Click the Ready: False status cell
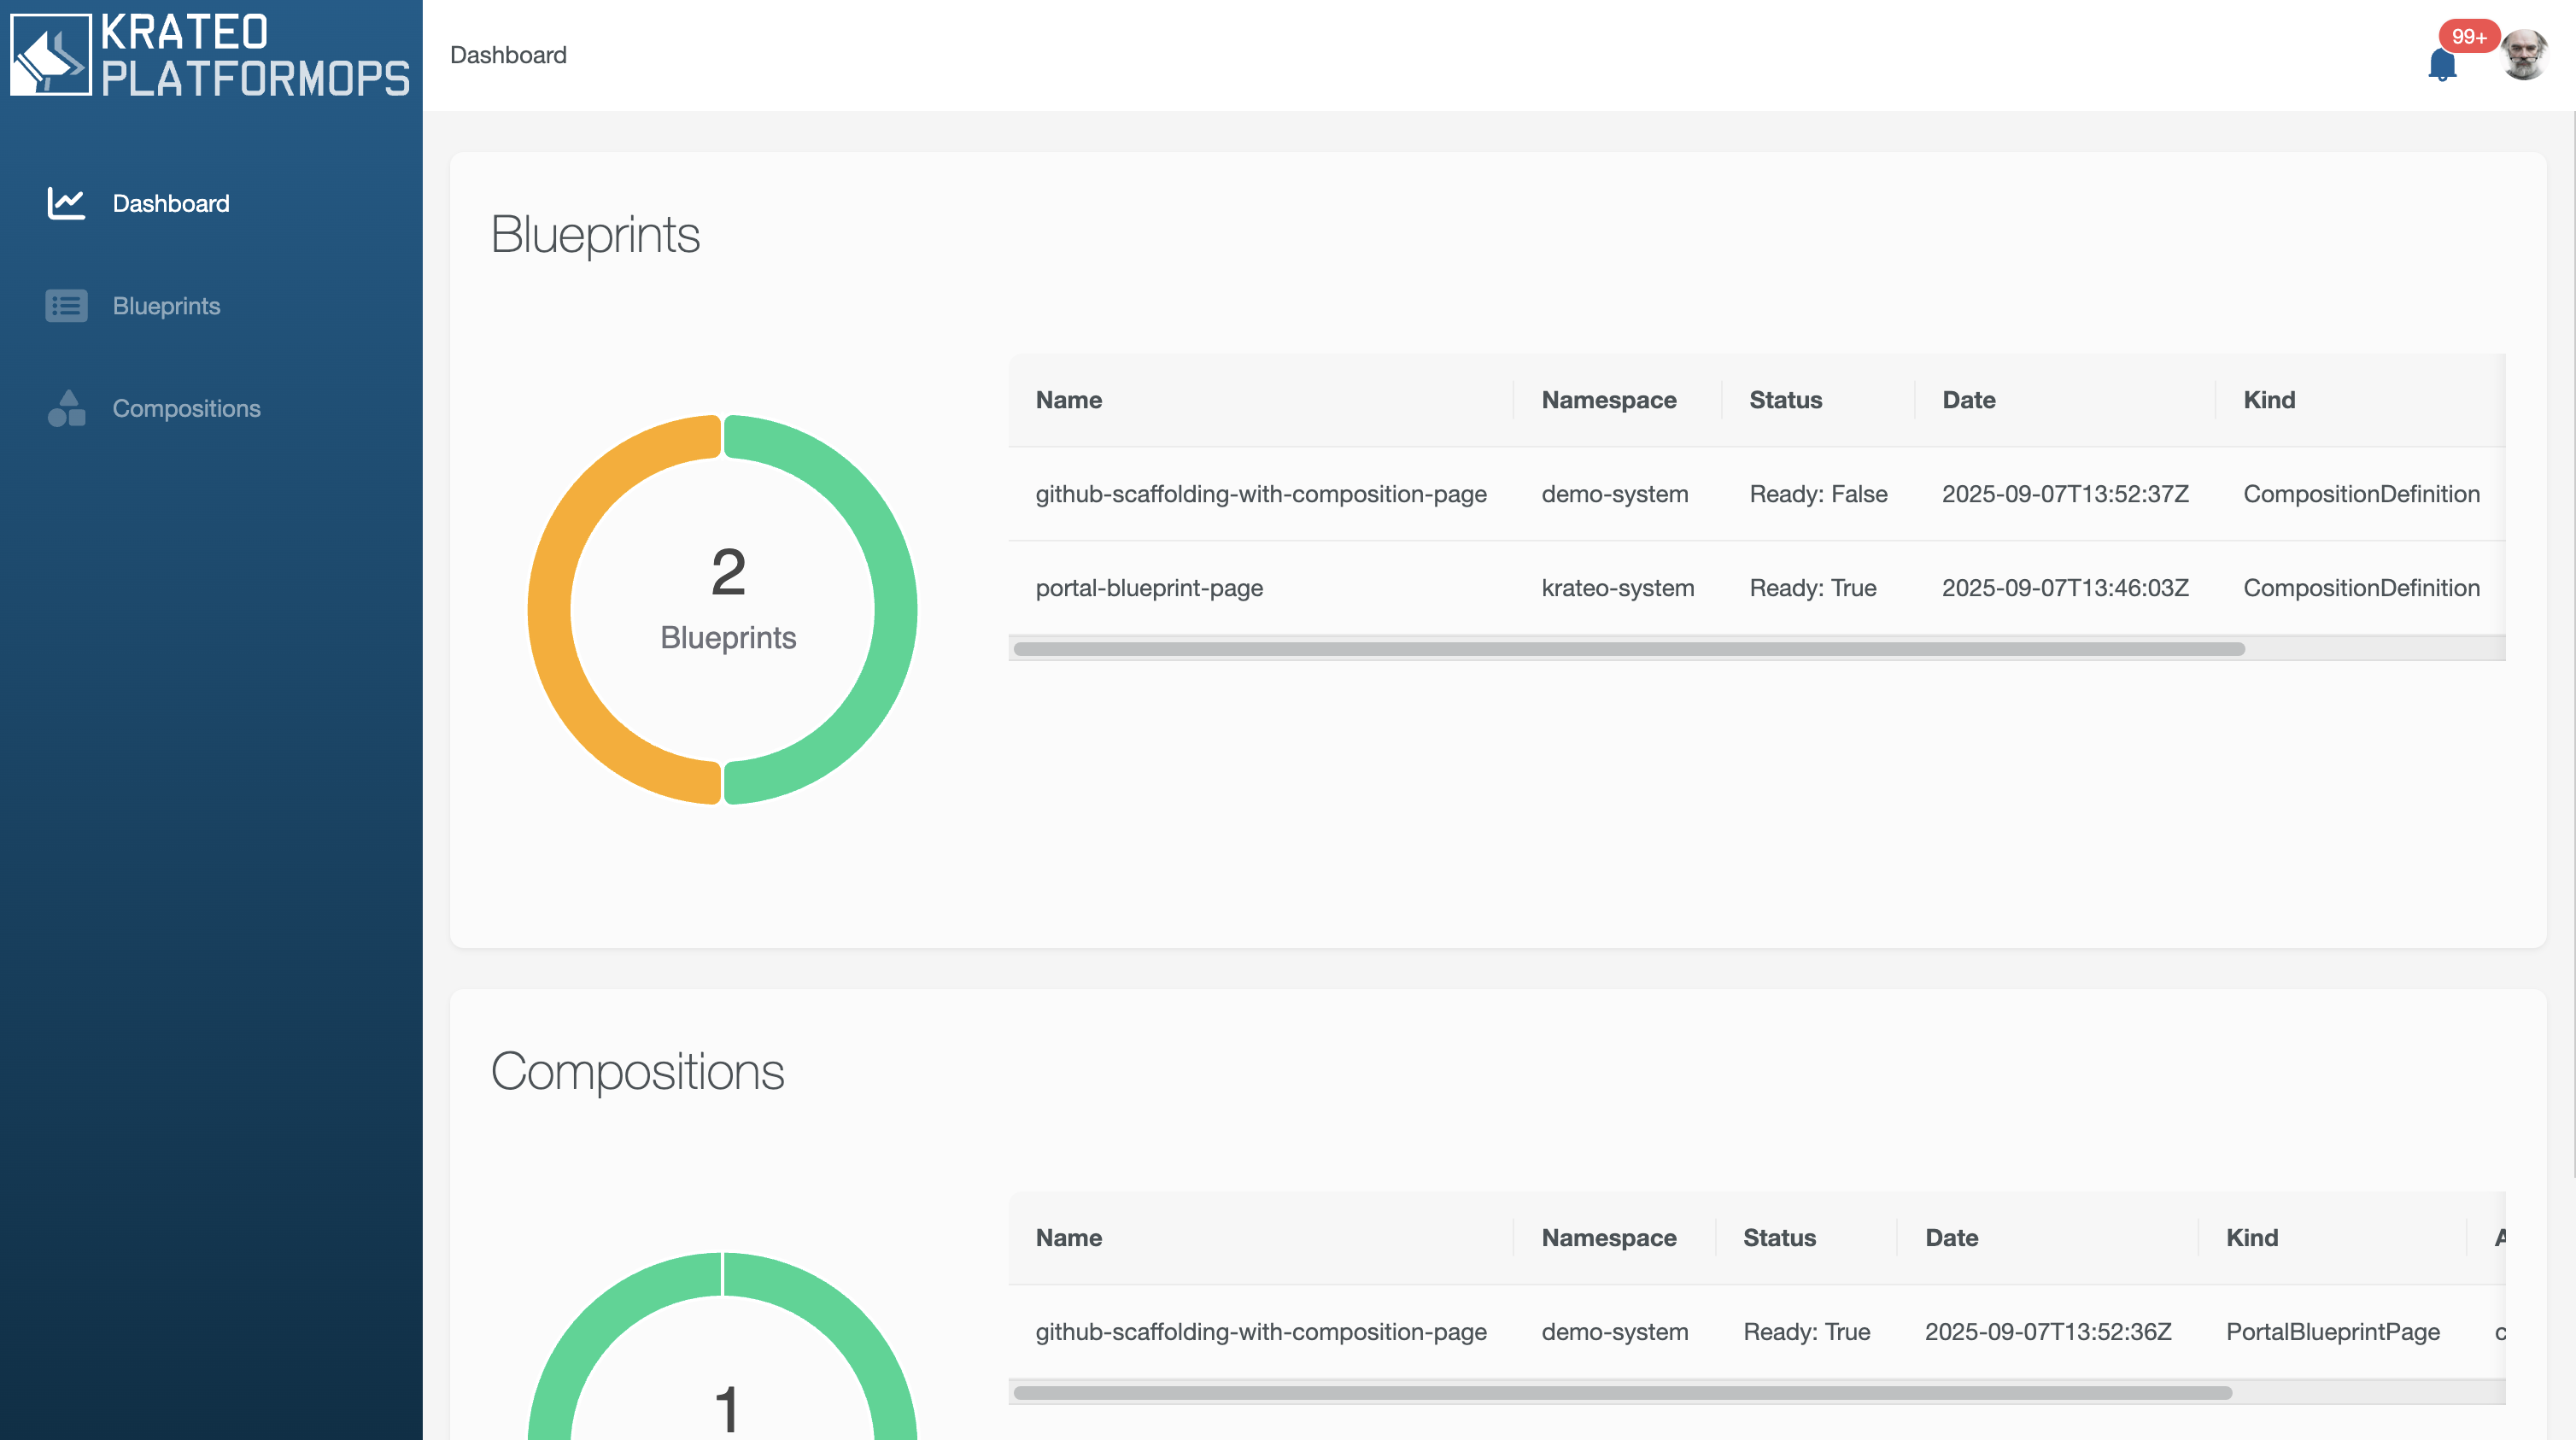The image size is (2576, 1440). click(1819, 494)
